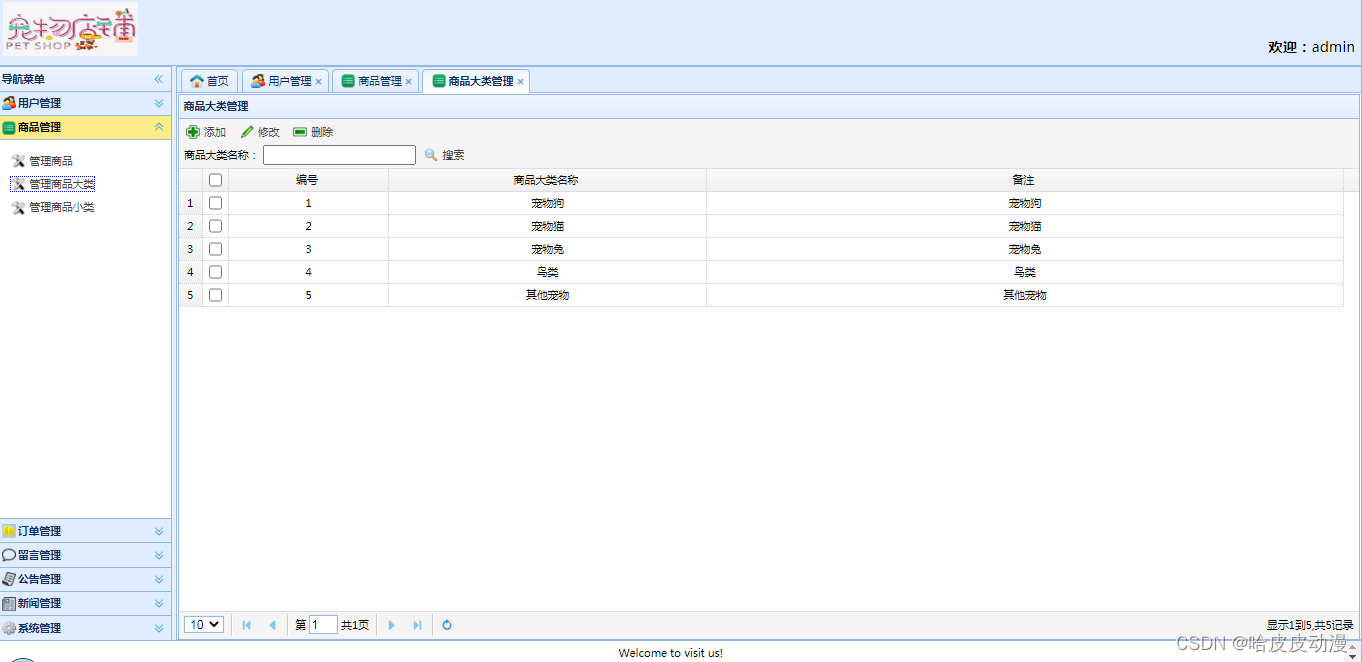Go to the next page

tap(391, 625)
